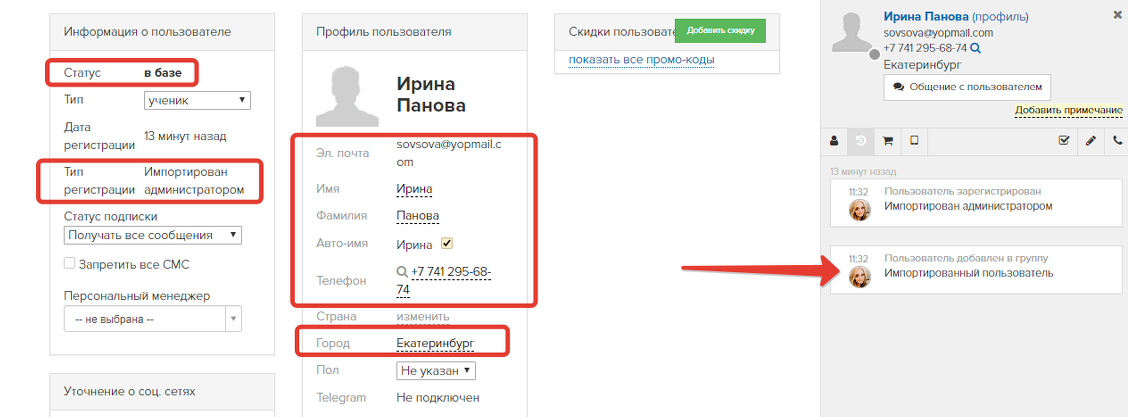
Task: Click the side panel phone '+7 741 295-68-74'
Action: click(925, 48)
